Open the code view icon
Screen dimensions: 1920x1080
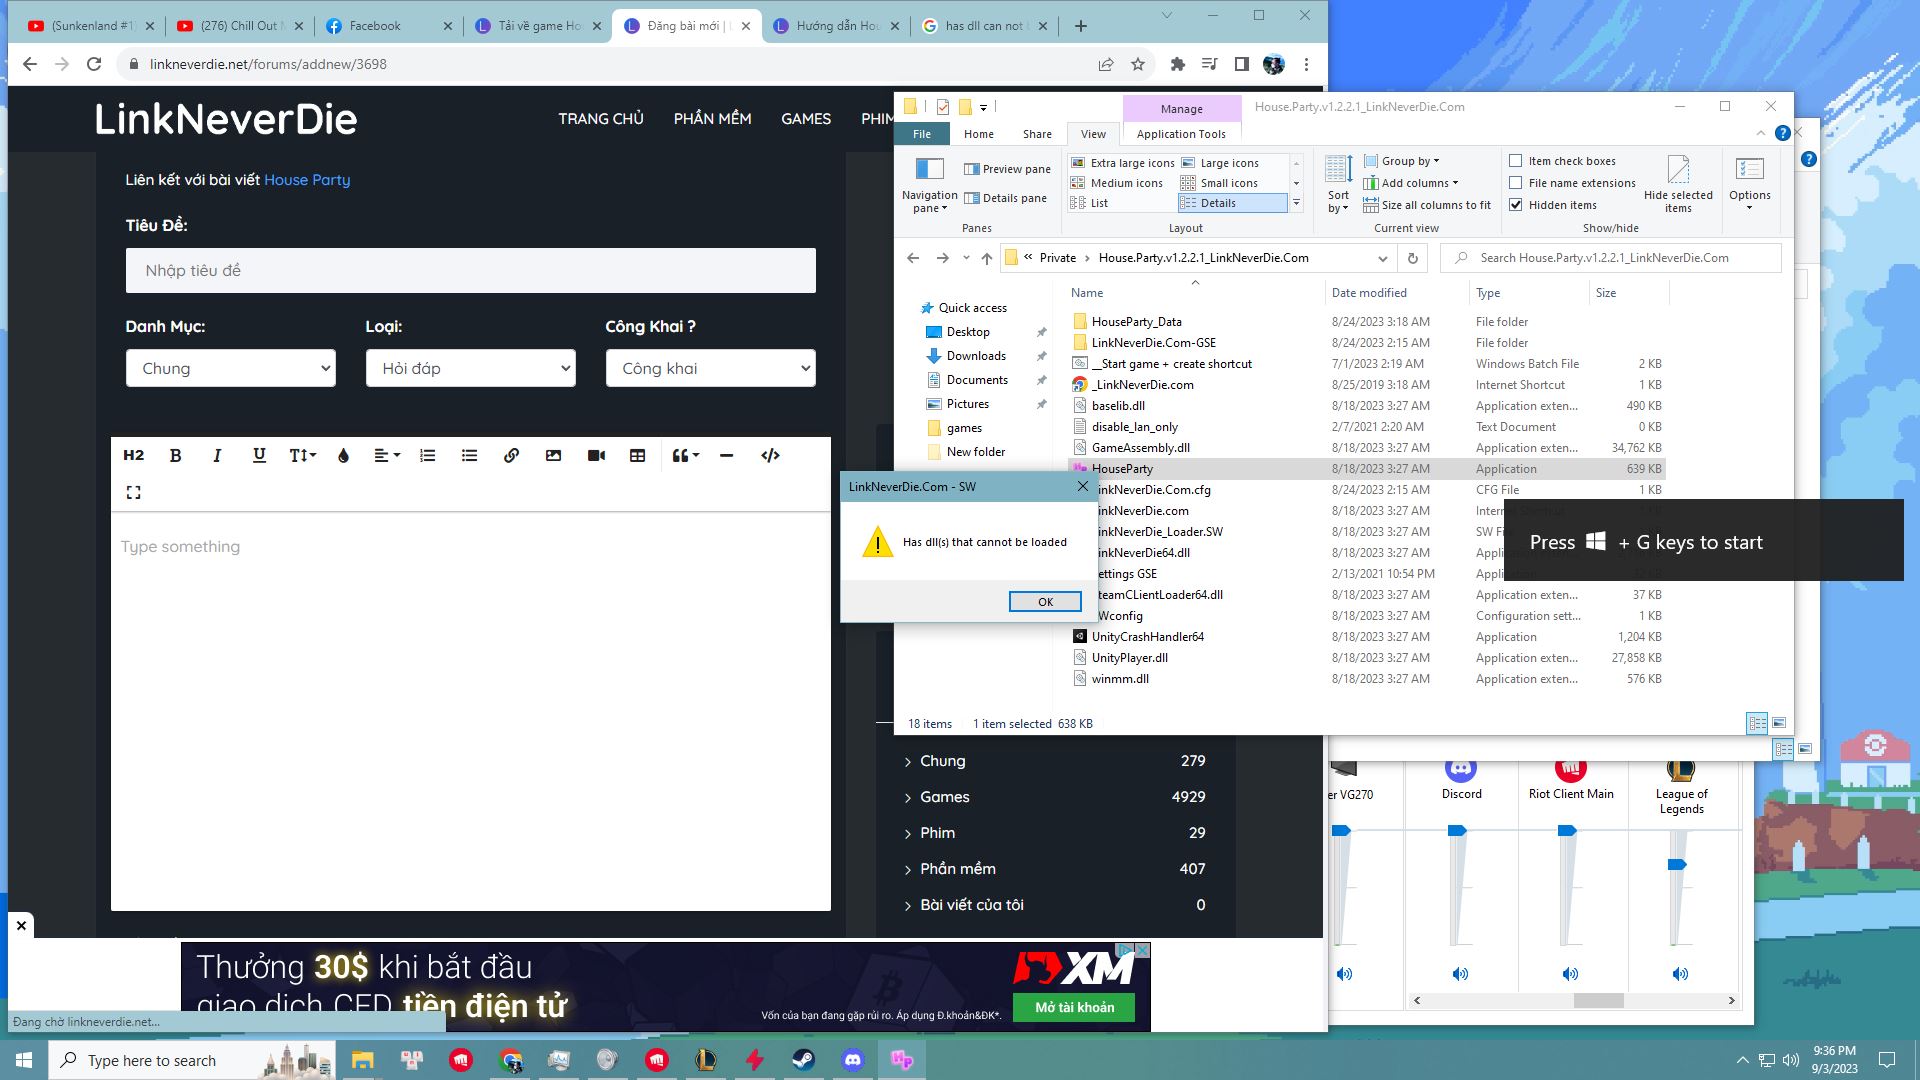click(770, 456)
